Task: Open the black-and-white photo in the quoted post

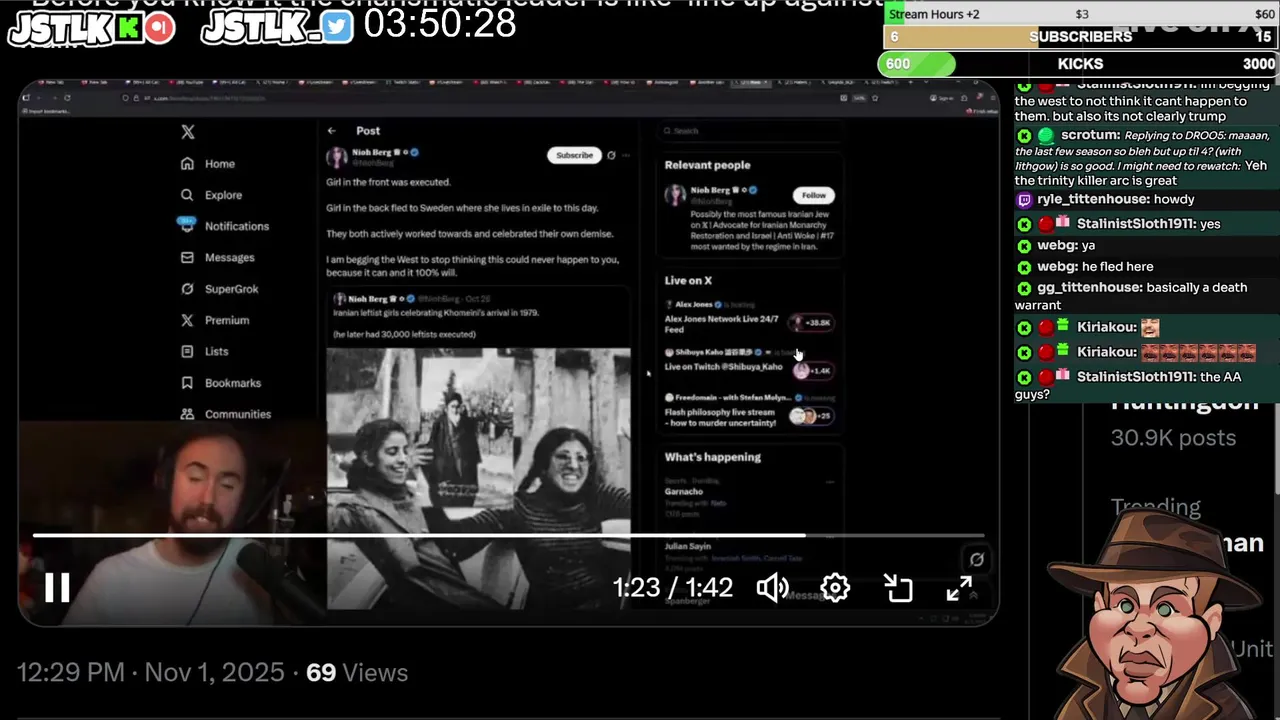Action: [479, 478]
